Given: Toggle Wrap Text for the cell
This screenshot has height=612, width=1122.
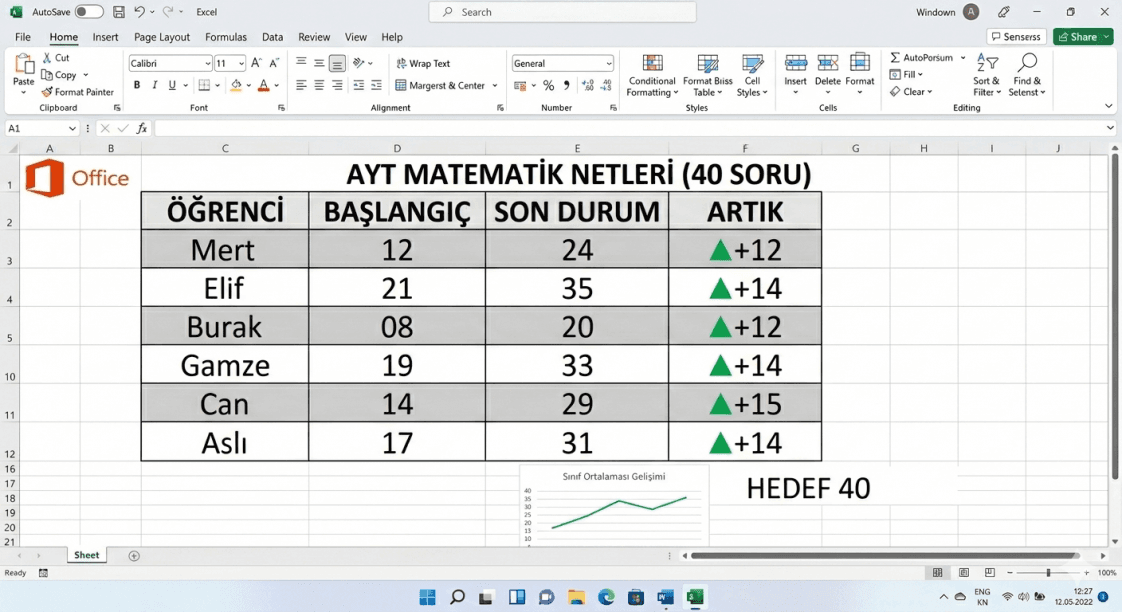Looking at the screenshot, I should point(423,63).
